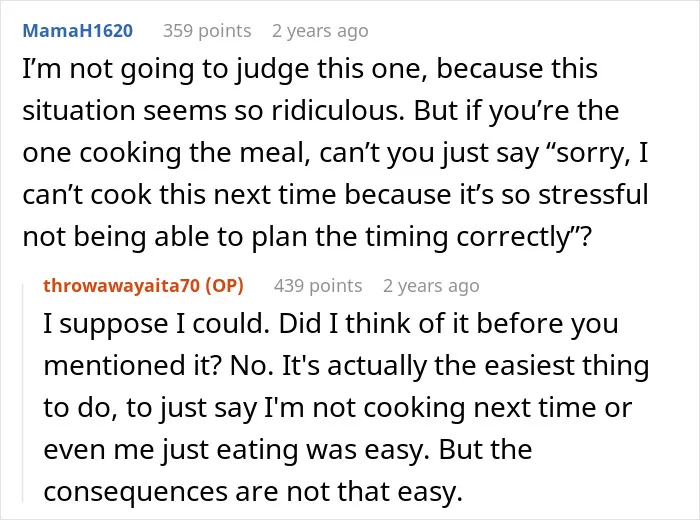Viewport: 700px width, 520px height.
Task: Click the 359 points score label
Action: coord(207,31)
